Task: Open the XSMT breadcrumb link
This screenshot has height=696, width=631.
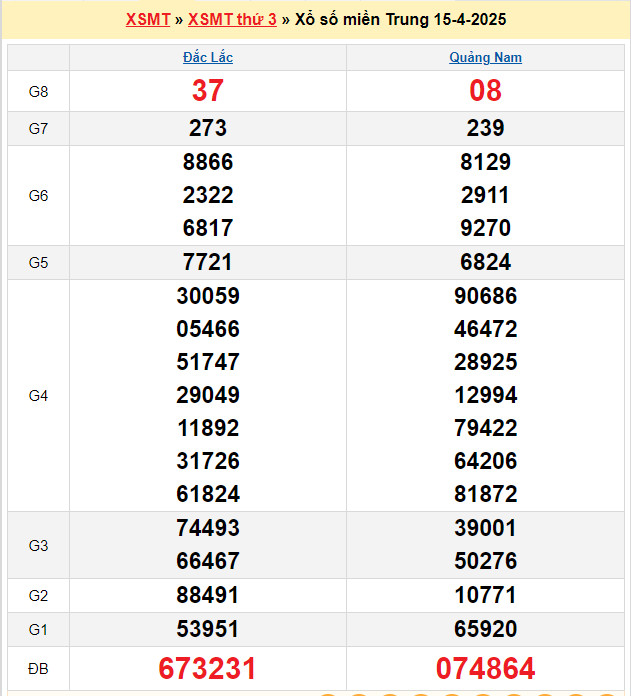Action: point(148,20)
